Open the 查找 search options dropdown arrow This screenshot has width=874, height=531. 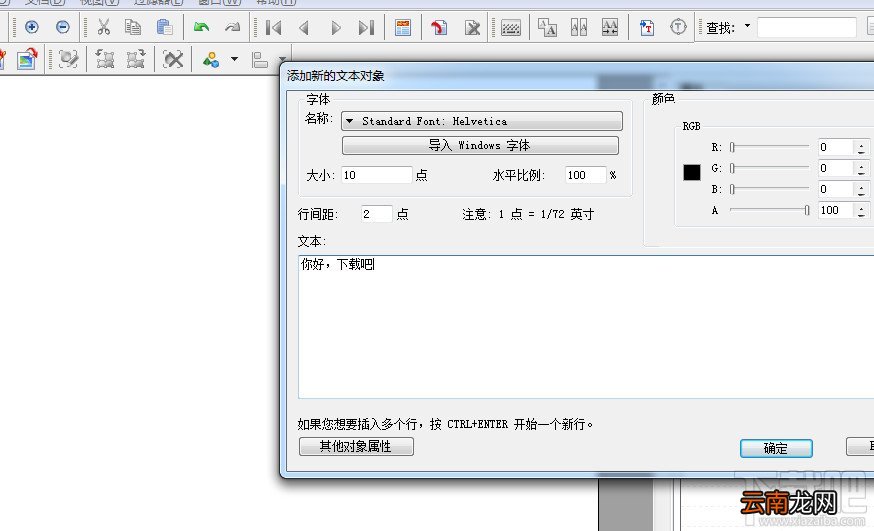(747, 26)
